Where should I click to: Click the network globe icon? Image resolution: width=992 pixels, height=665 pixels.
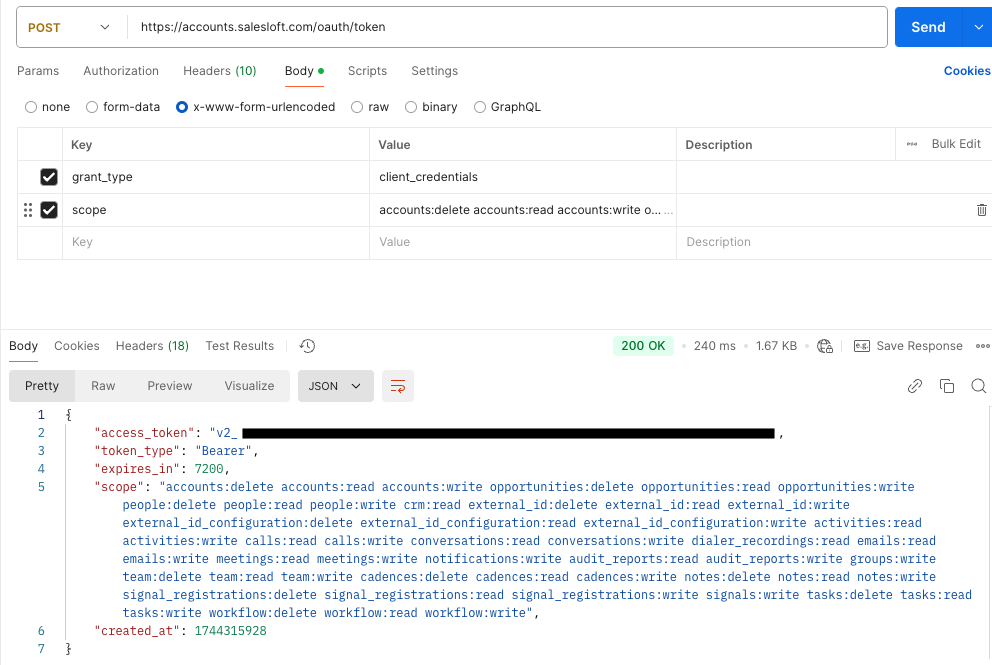pyautogui.click(x=825, y=346)
